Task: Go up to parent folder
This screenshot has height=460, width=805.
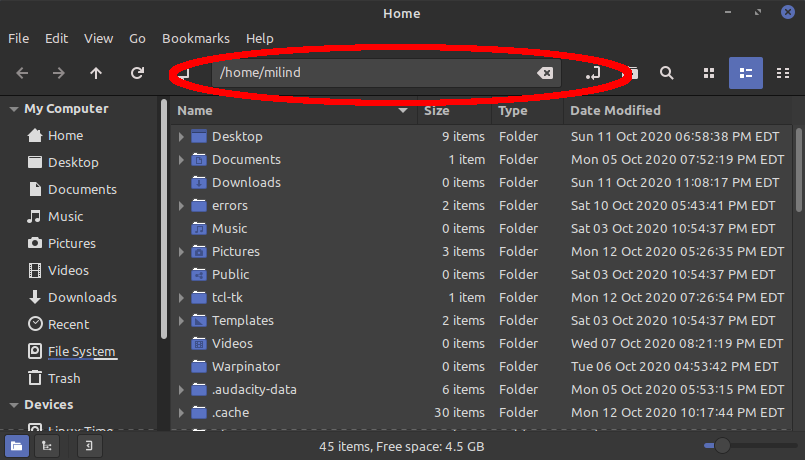Action: pyautogui.click(x=96, y=73)
